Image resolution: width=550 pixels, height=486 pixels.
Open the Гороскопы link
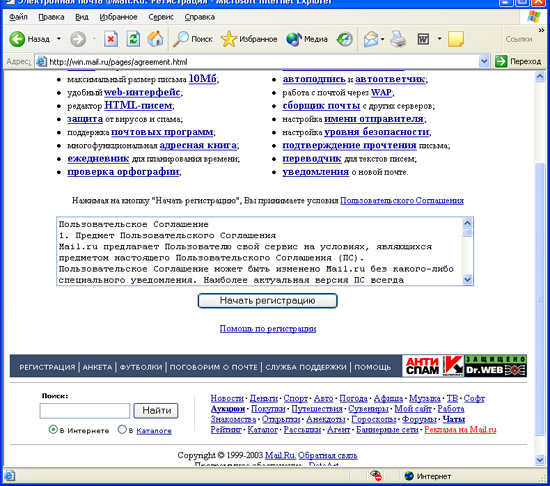374,419
